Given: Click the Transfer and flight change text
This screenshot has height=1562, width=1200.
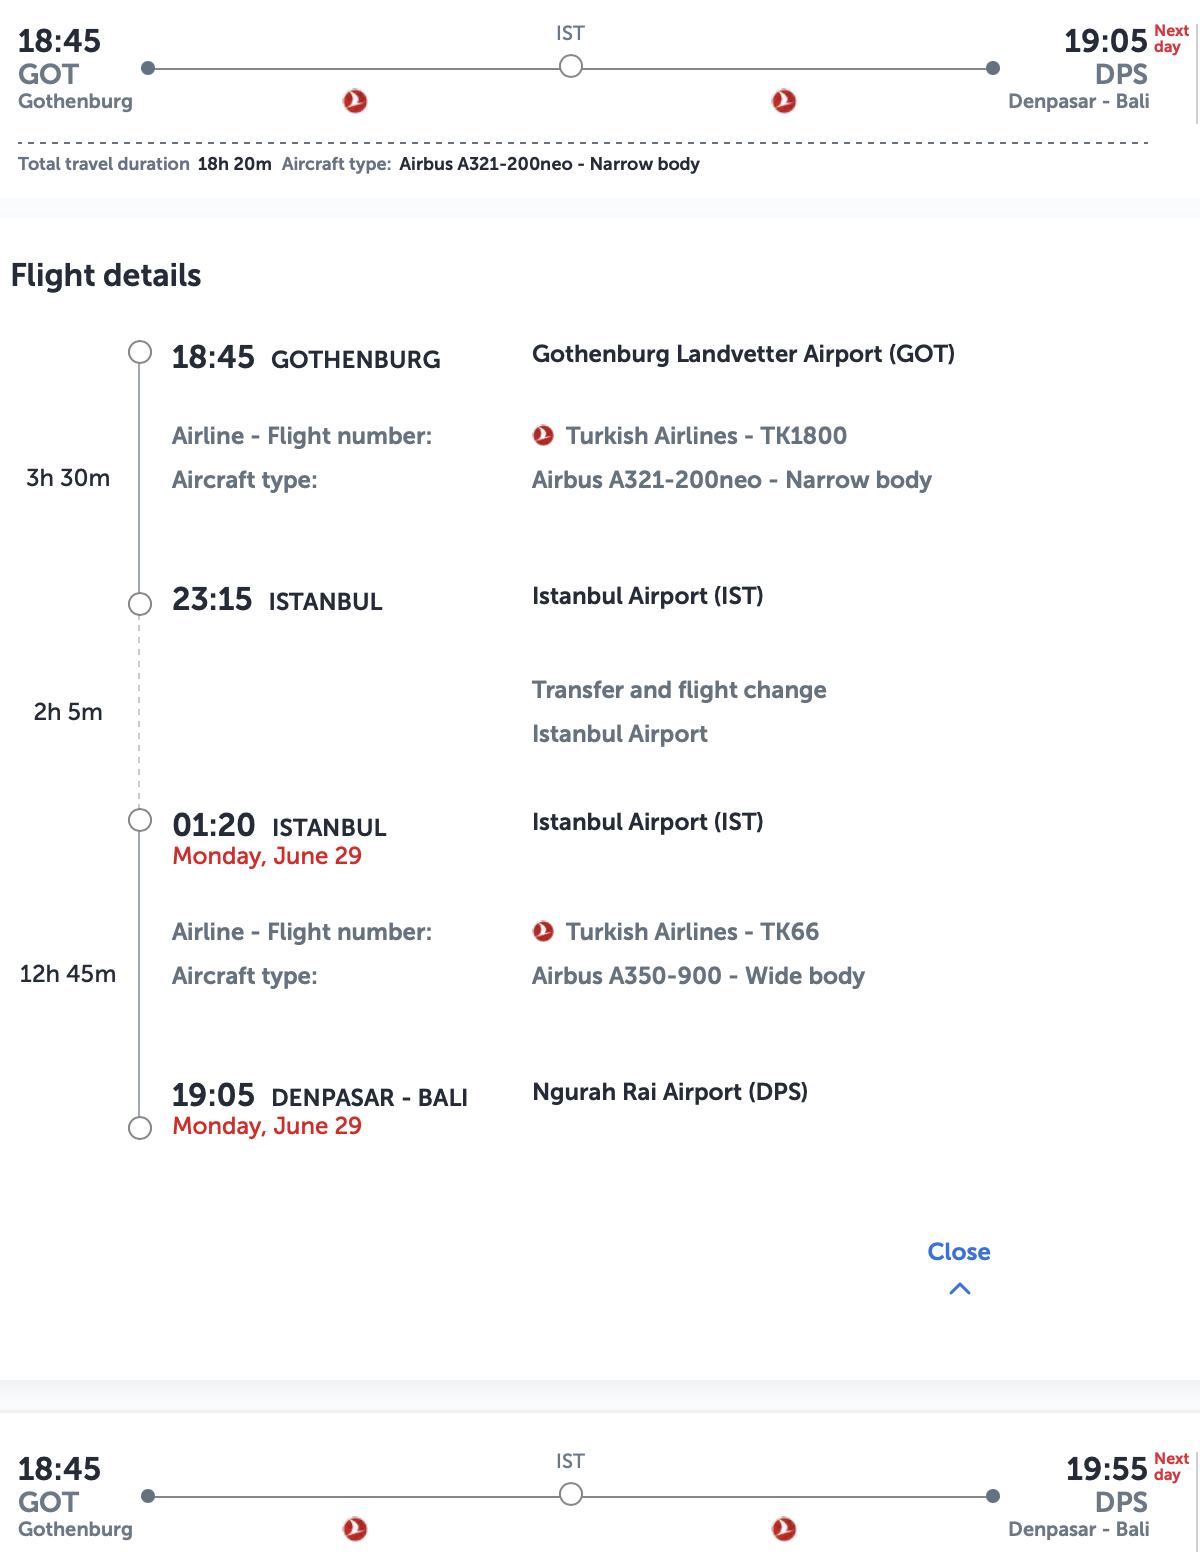Looking at the screenshot, I should (679, 690).
